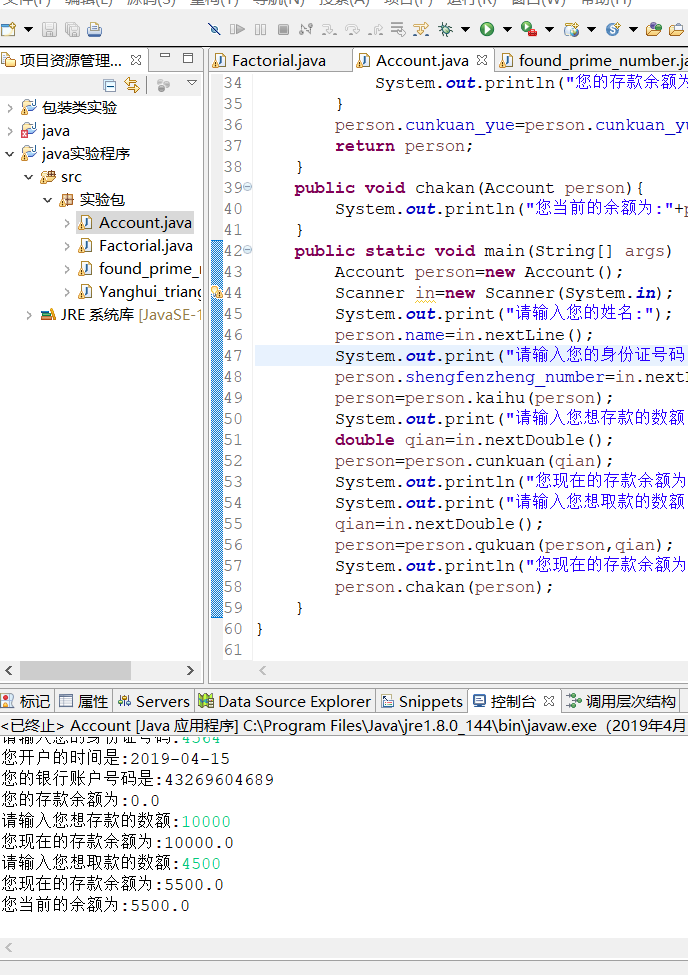Click project explorer horizontal scrollbar thumb

point(75,670)
